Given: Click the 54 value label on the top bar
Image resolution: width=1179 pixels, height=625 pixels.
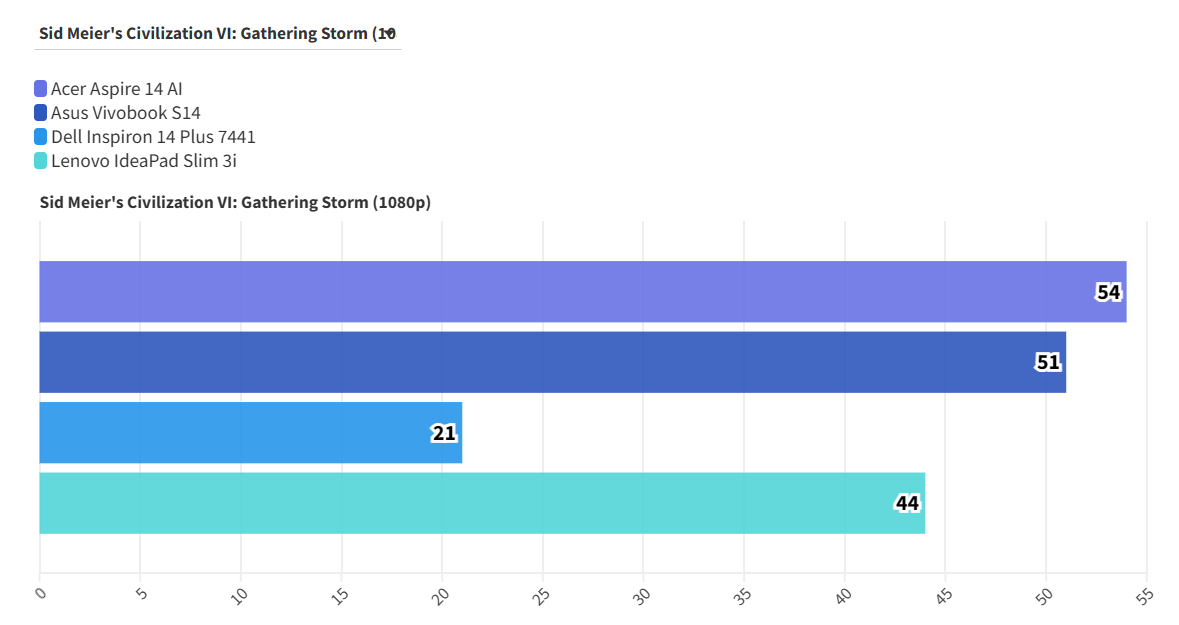Looking at the screenshot, I should 1108,292.
